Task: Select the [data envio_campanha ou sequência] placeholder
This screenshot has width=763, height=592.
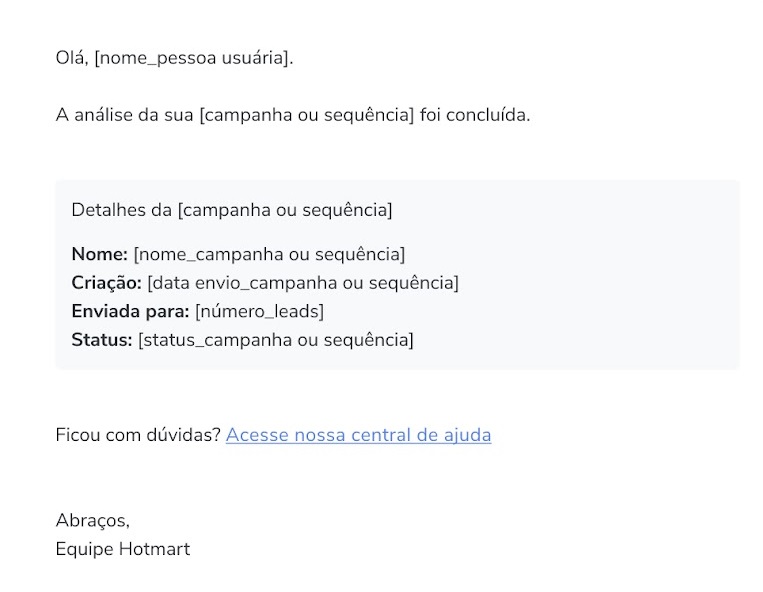Action: pos(303,283)
